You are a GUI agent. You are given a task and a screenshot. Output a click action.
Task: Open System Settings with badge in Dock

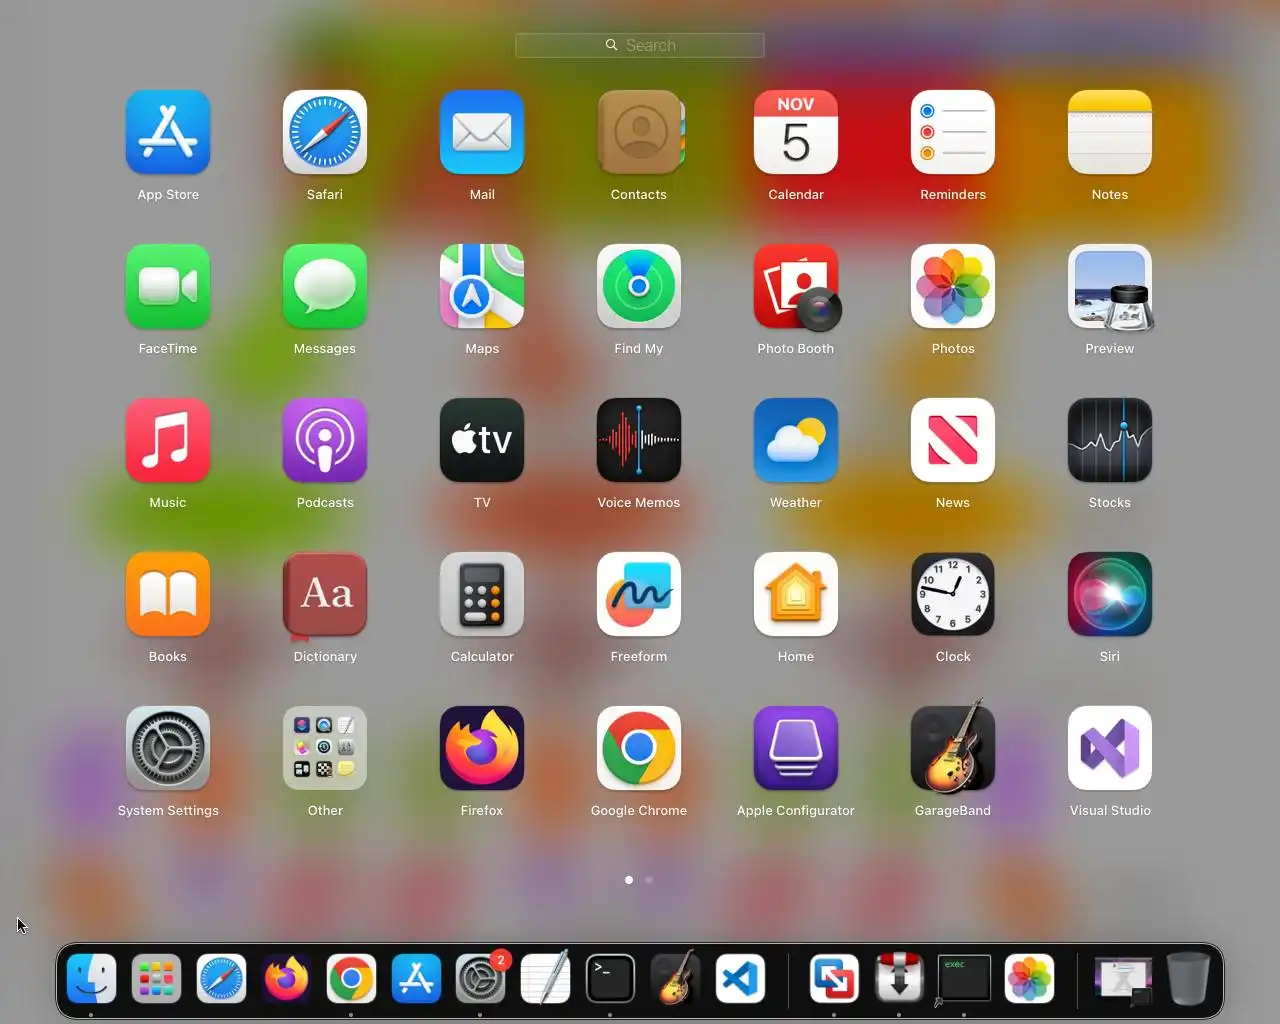[x=481, y=979]
